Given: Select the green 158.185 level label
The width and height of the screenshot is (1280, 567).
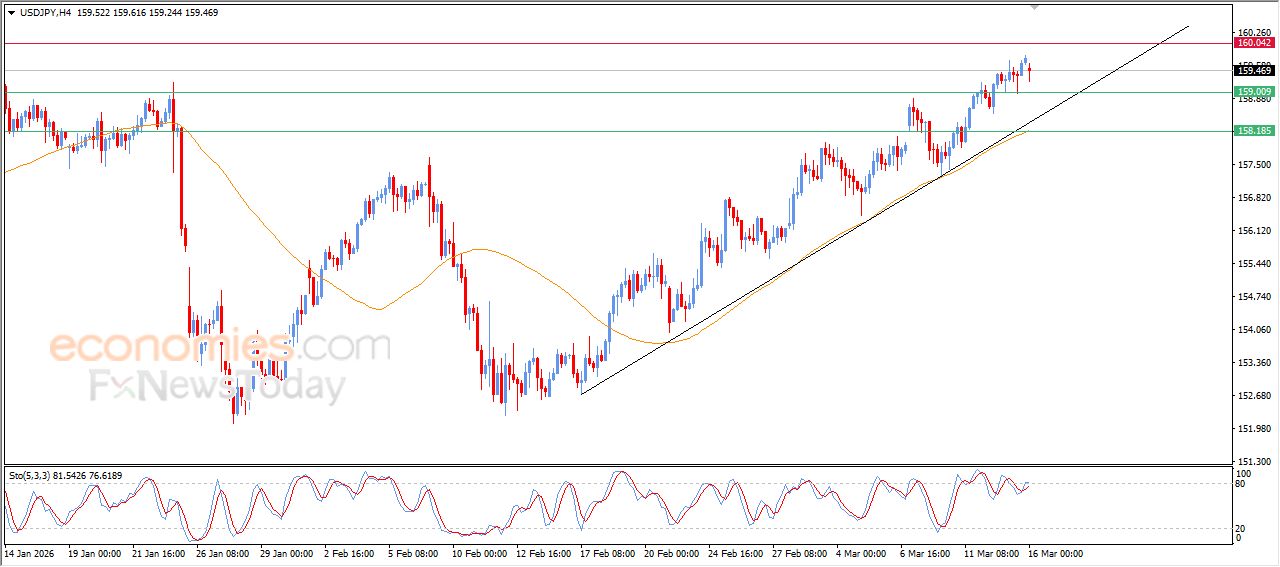Looking at the screenshot, I should pyautogui.click(x=1254, y=131).
